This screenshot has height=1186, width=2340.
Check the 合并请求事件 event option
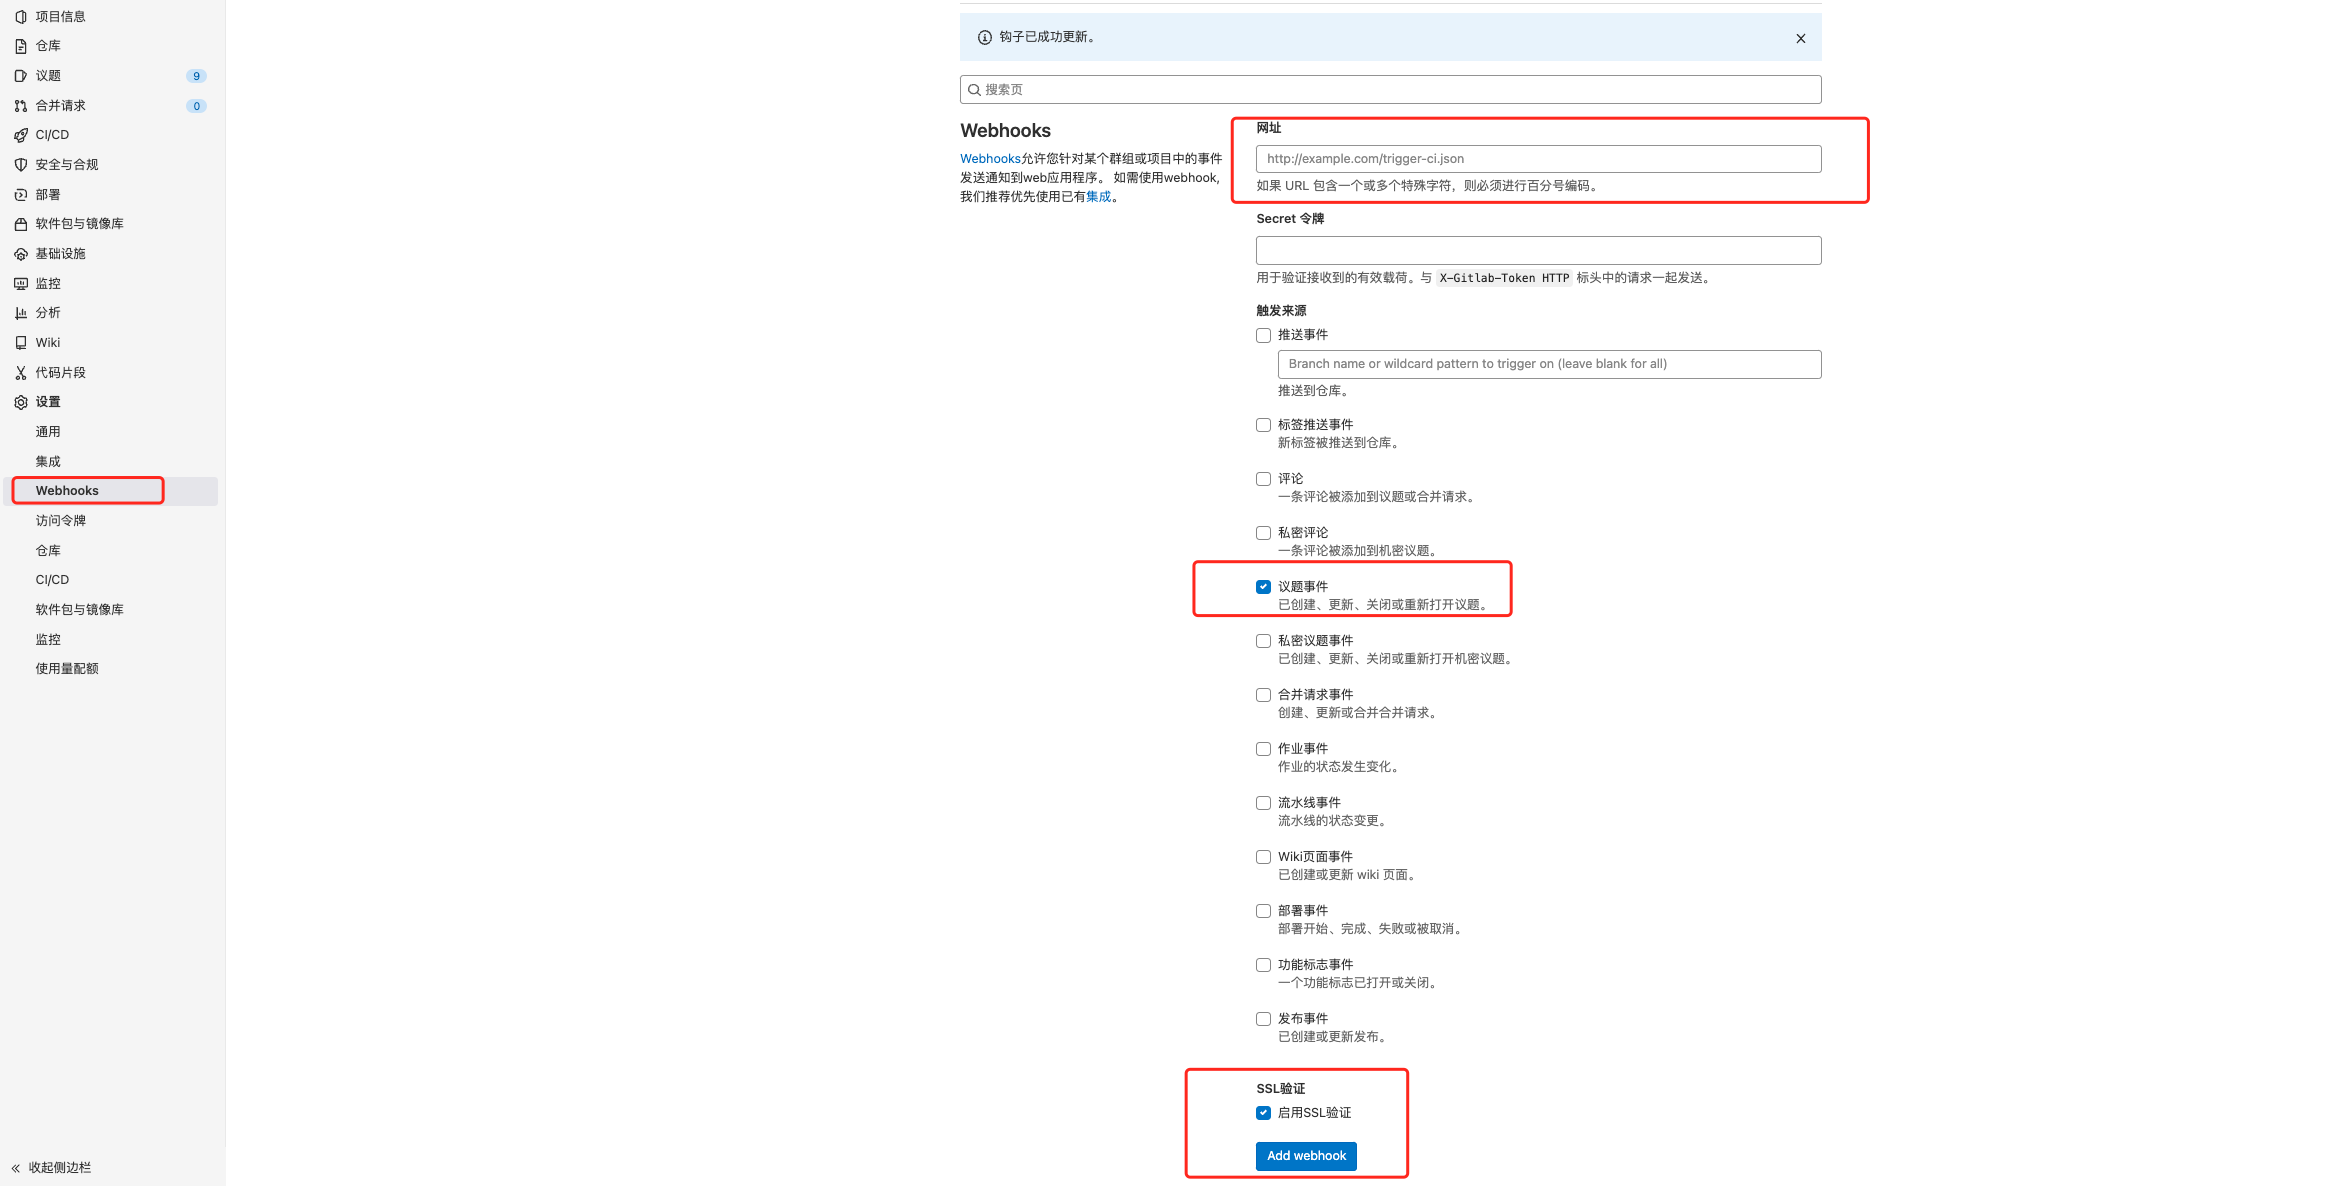[x=1263, y=694]
